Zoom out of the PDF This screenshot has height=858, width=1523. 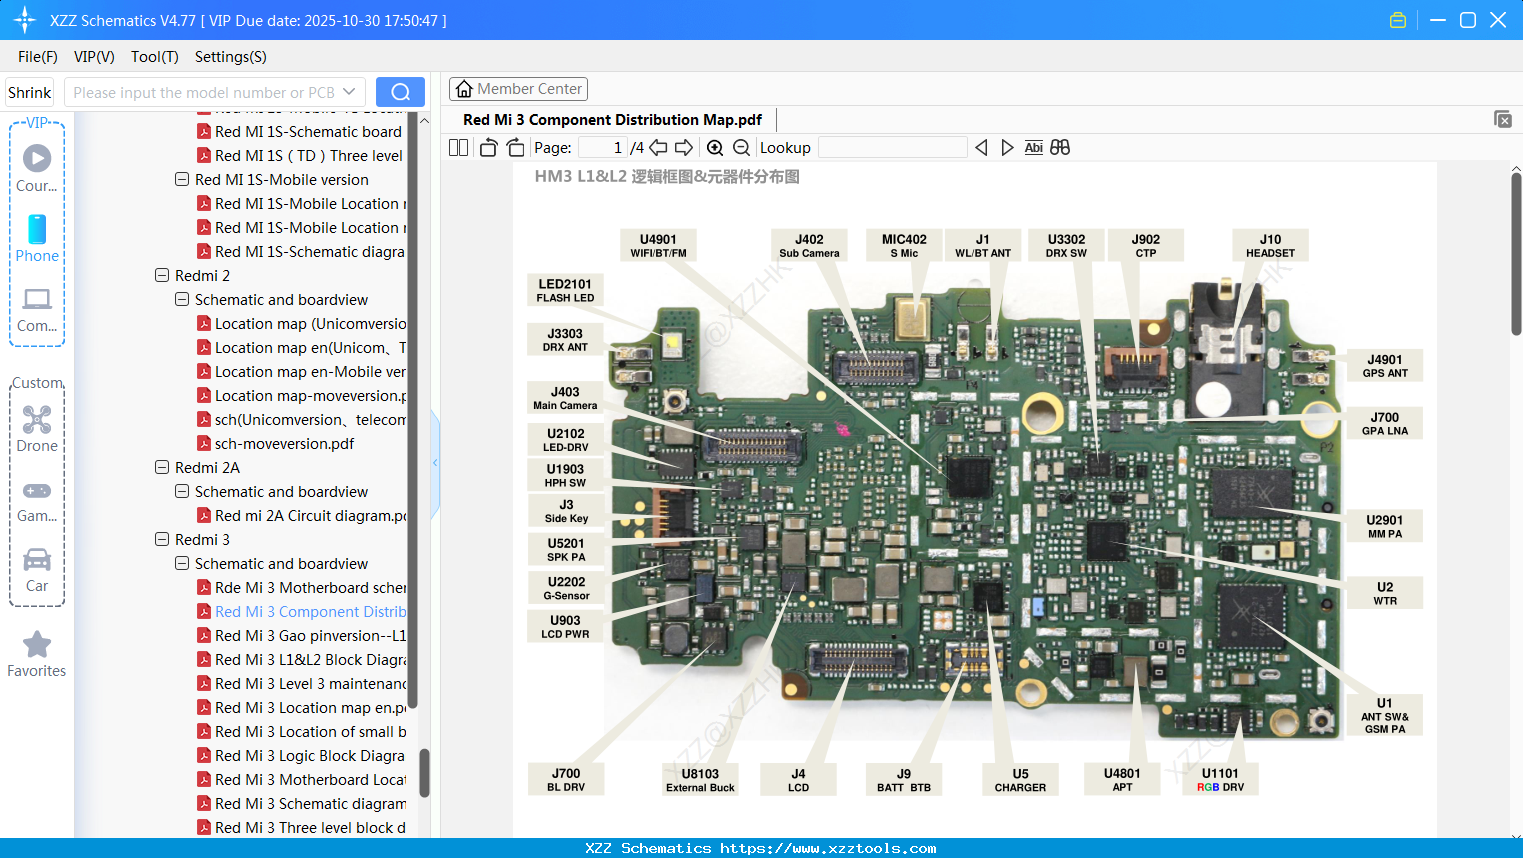(741, 148)
